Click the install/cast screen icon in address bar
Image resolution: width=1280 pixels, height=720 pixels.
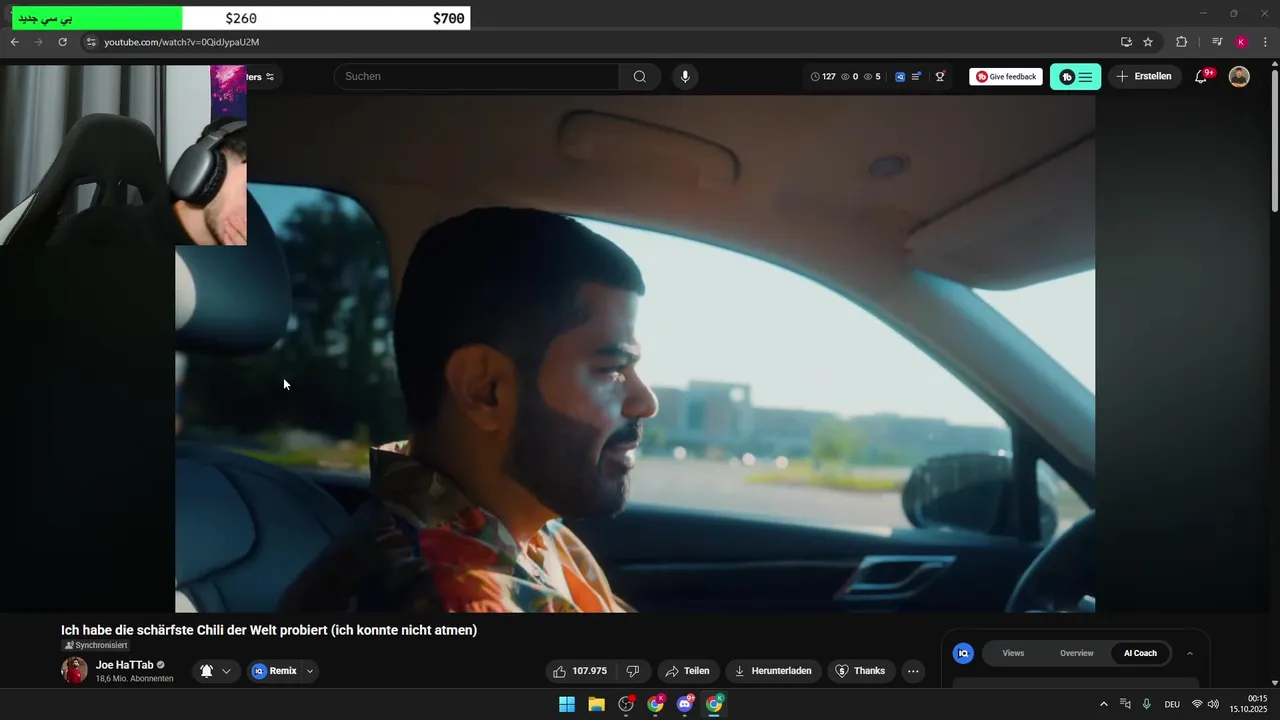[x=1126, y=42]
